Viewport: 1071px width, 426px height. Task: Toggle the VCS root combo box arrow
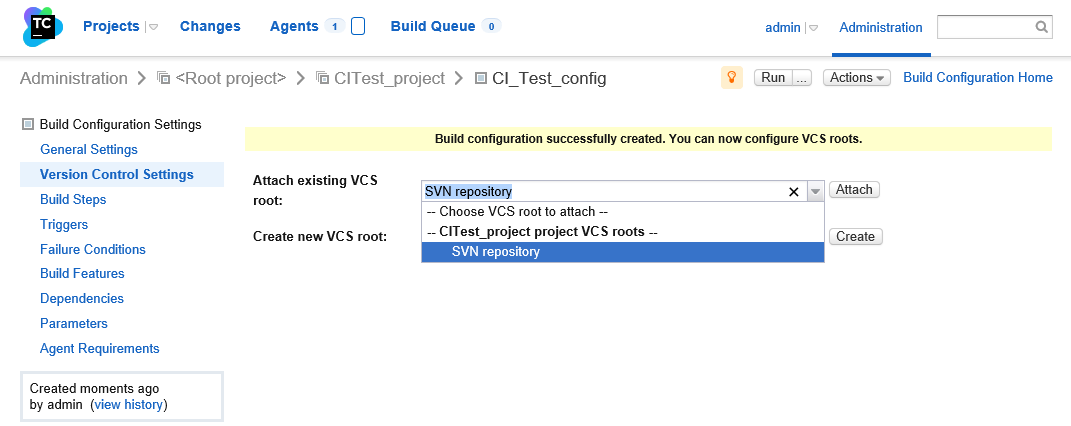tap(815, 191)
